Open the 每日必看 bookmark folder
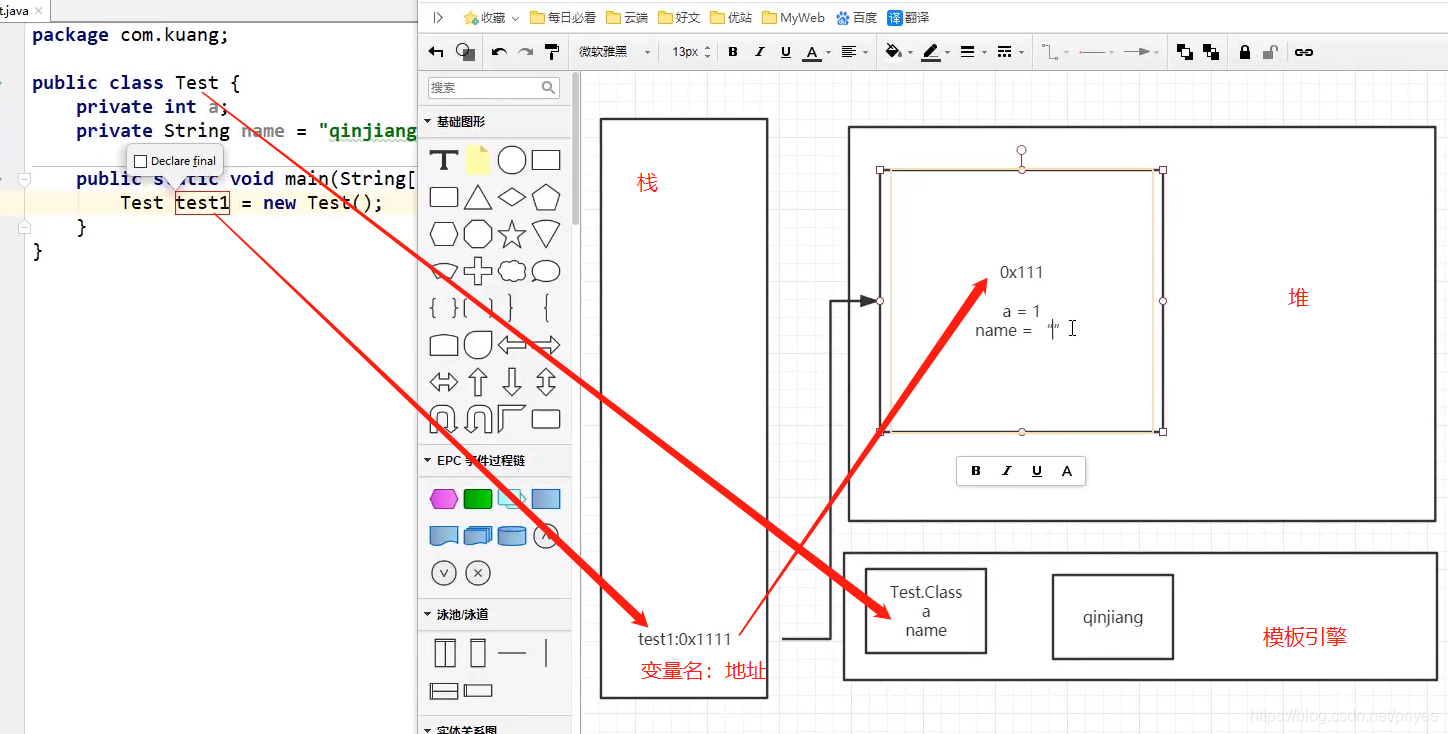This screenshot has width=1448, height=734. pos(563,18)
